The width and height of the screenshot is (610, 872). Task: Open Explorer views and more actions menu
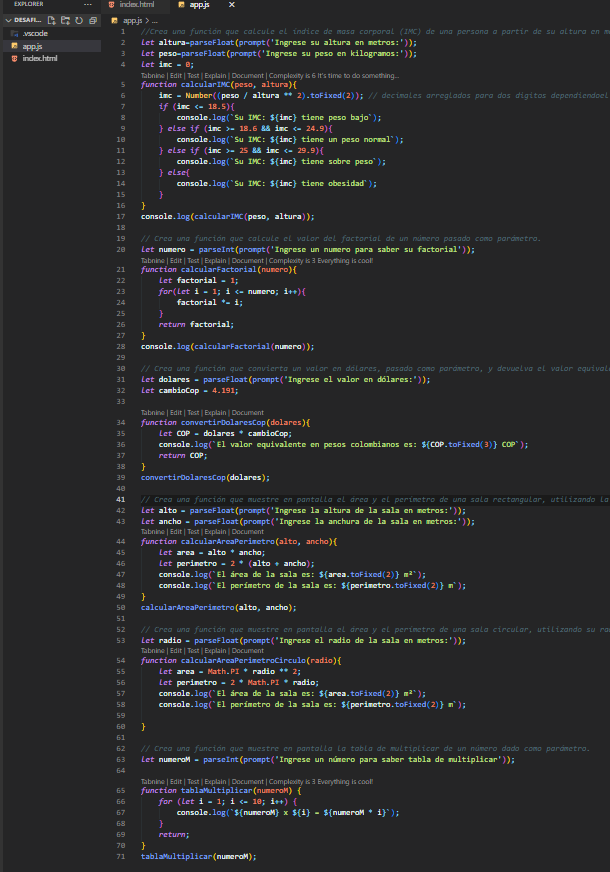[88, 4]
